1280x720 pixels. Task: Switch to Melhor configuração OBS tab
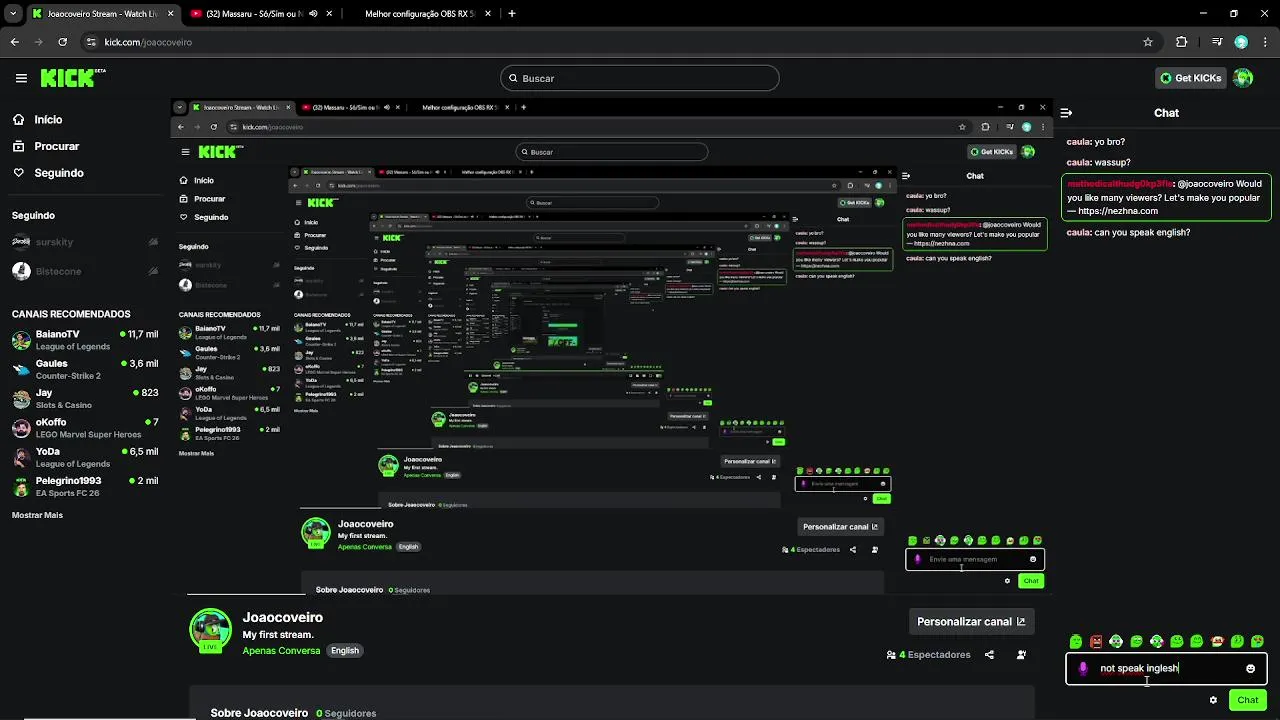click(x=419, y=14)
